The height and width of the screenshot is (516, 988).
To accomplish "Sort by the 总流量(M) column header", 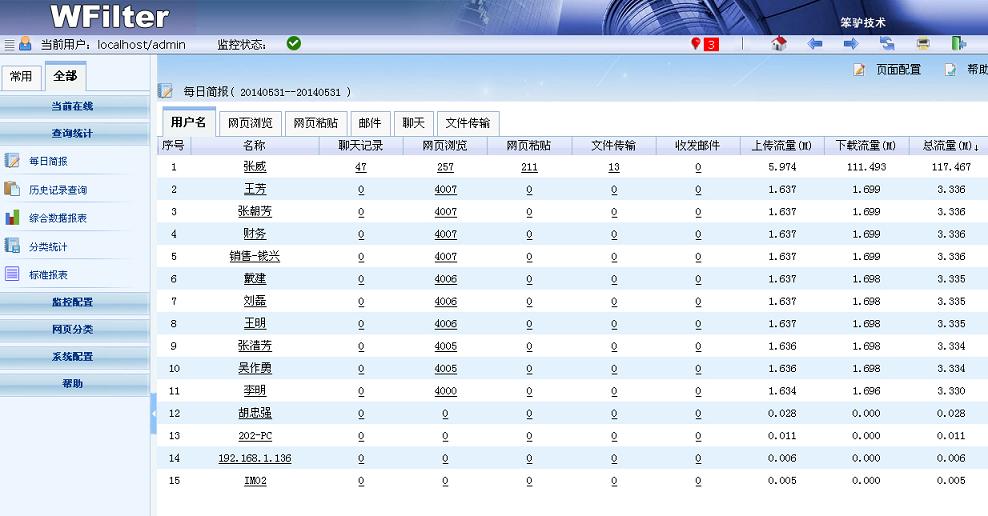I will (949, 146).
